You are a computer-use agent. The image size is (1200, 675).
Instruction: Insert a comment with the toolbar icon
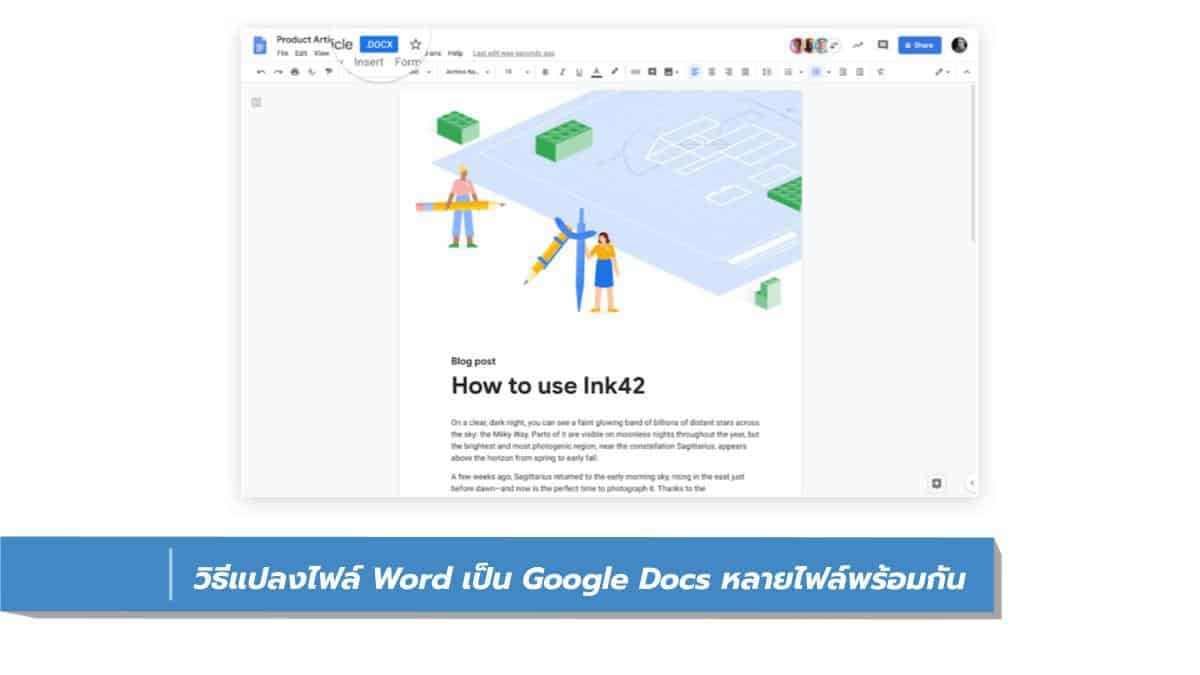652,72
